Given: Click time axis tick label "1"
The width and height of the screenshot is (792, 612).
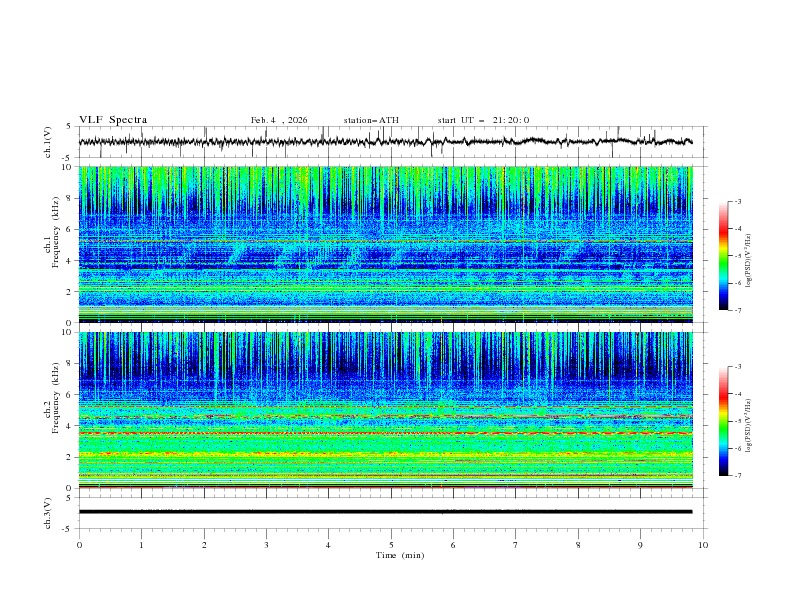Looking at the screenshot, I should click(x=142, y=545).
